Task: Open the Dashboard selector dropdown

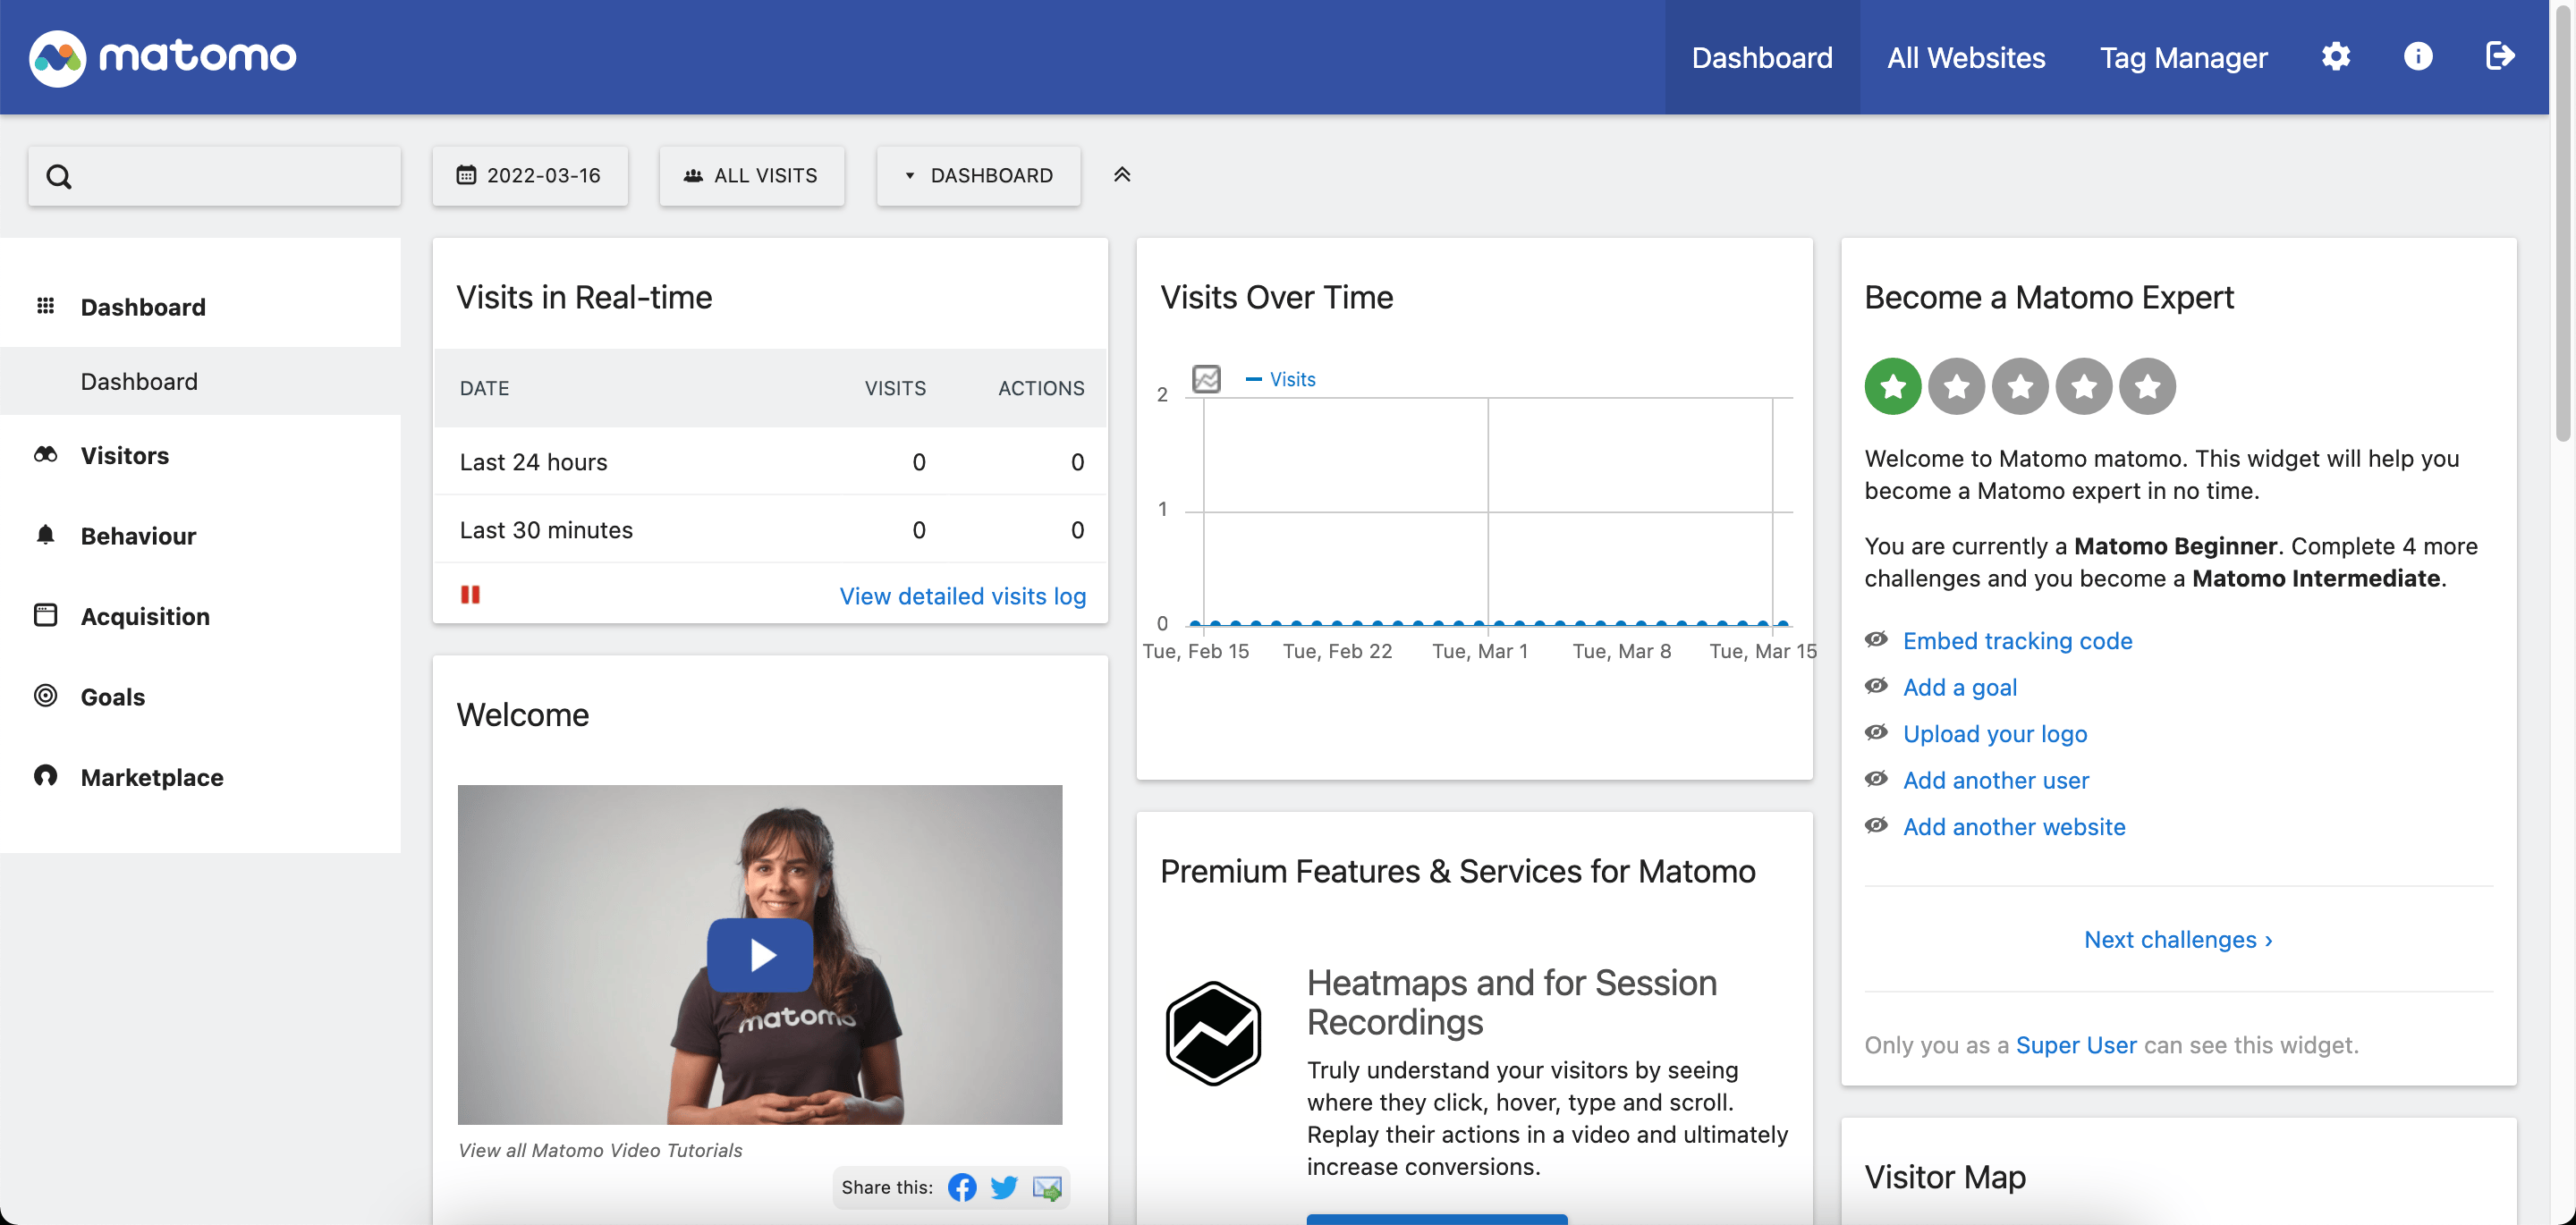Action: [x=978, y=176]
